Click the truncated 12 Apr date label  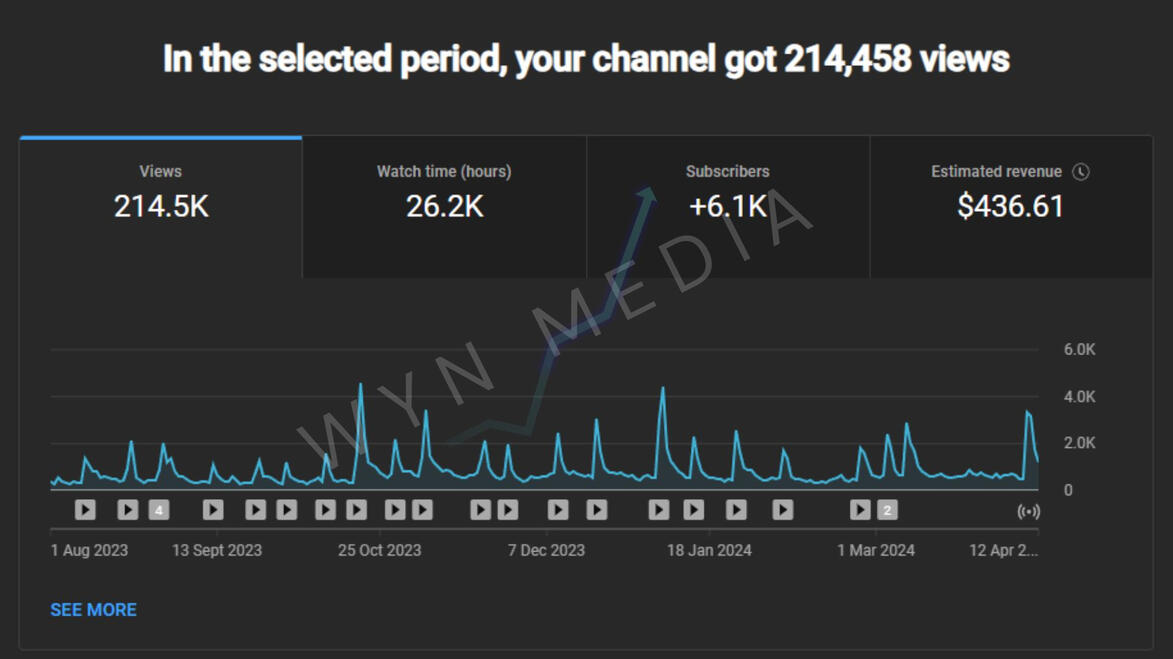tap(1003, 551)
